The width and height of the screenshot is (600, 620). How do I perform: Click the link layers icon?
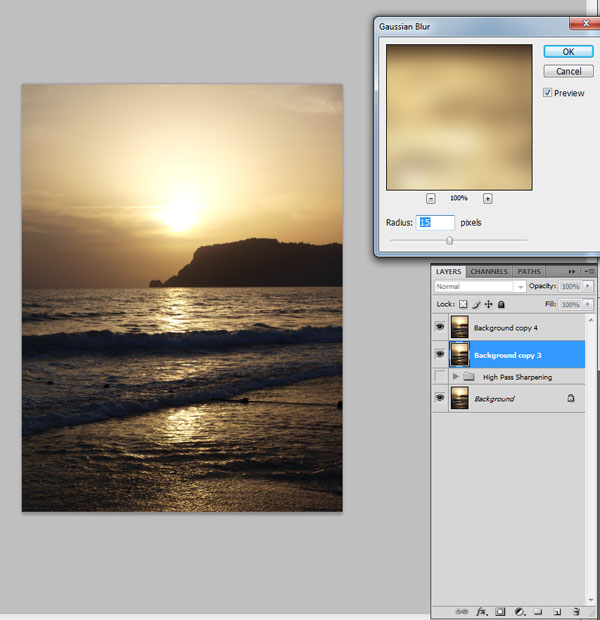(x=461, y=612)
